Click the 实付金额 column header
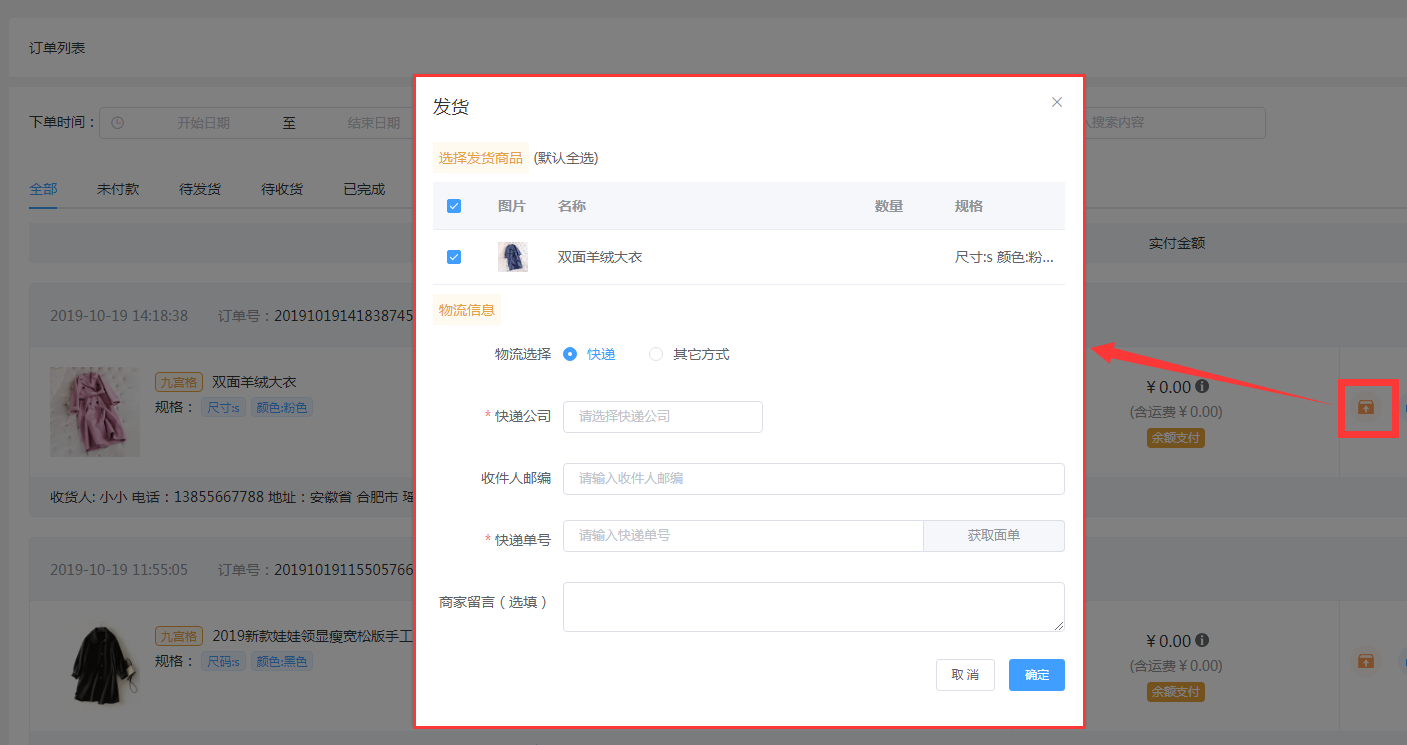 tap(1177, 243)
